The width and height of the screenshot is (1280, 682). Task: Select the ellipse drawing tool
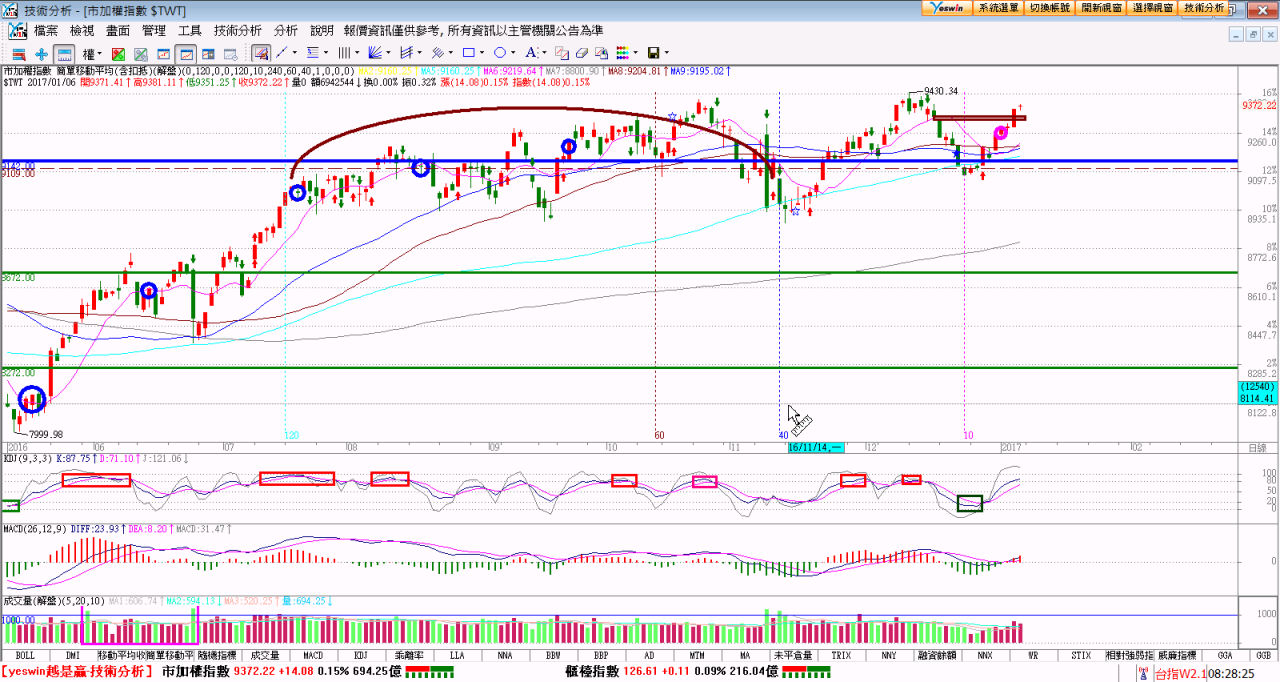pyautogui.click(x=499, y=53)
